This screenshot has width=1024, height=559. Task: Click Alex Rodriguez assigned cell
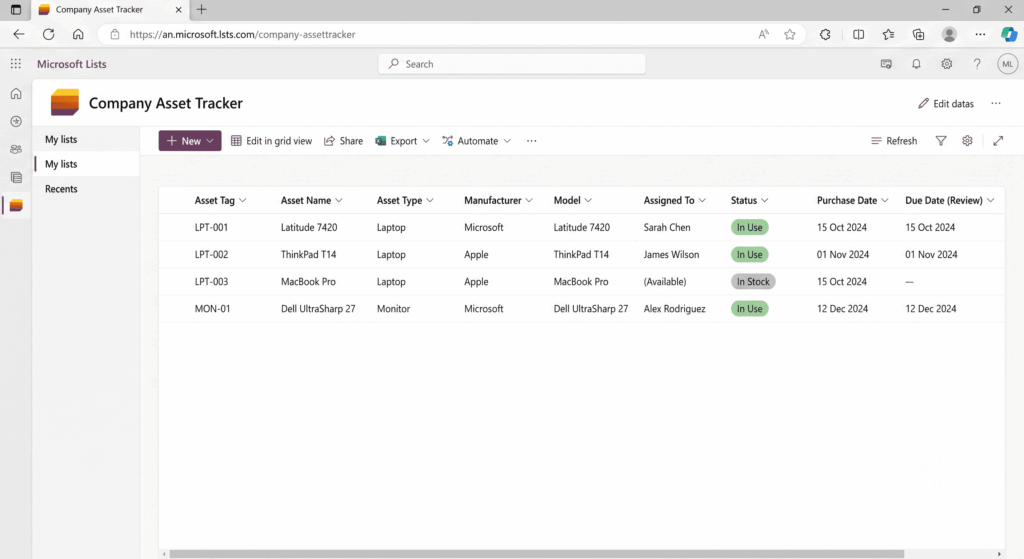[675, 309]
